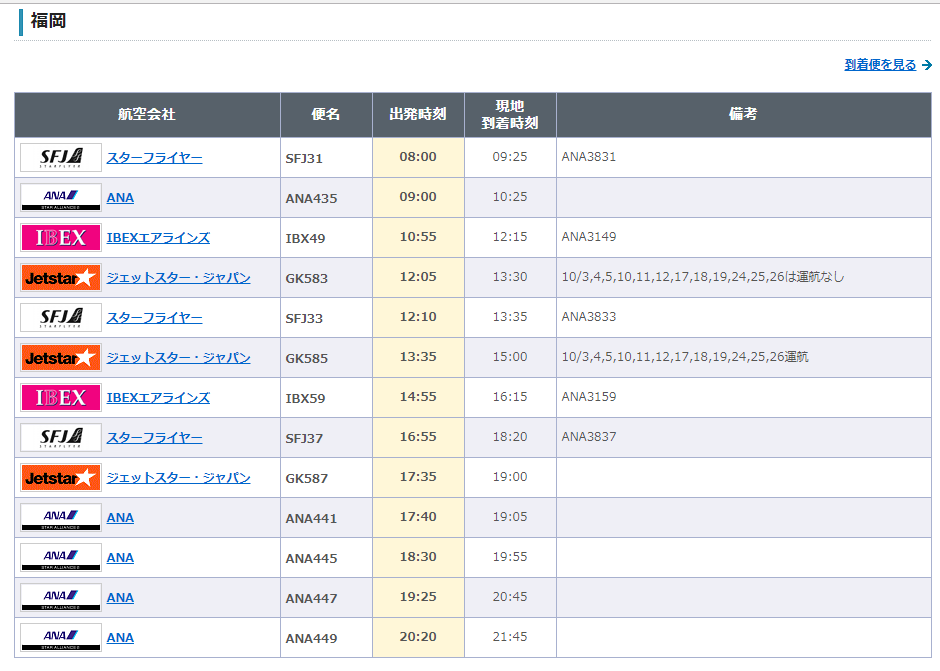Open スターフライヤー link for flight SFJ33
940x671 pixels.
[155, 318]
